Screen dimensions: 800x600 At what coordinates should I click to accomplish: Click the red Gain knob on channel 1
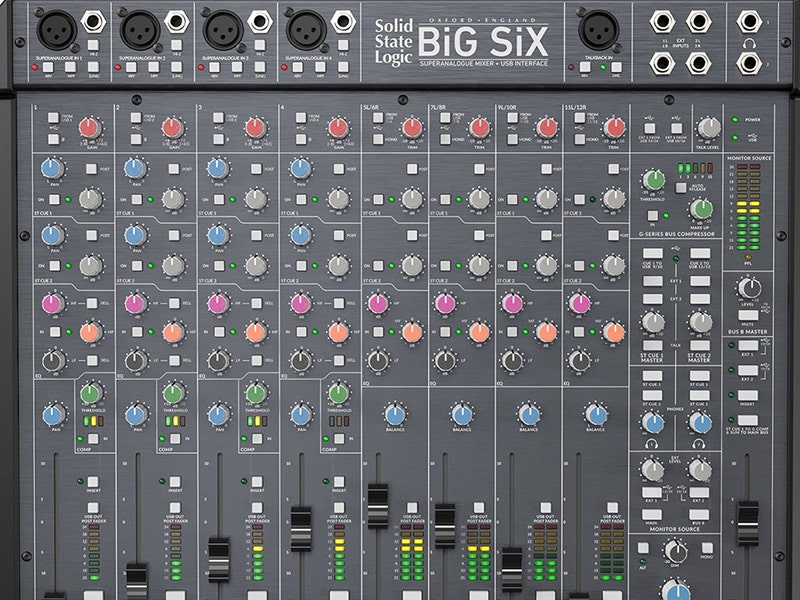90,128
